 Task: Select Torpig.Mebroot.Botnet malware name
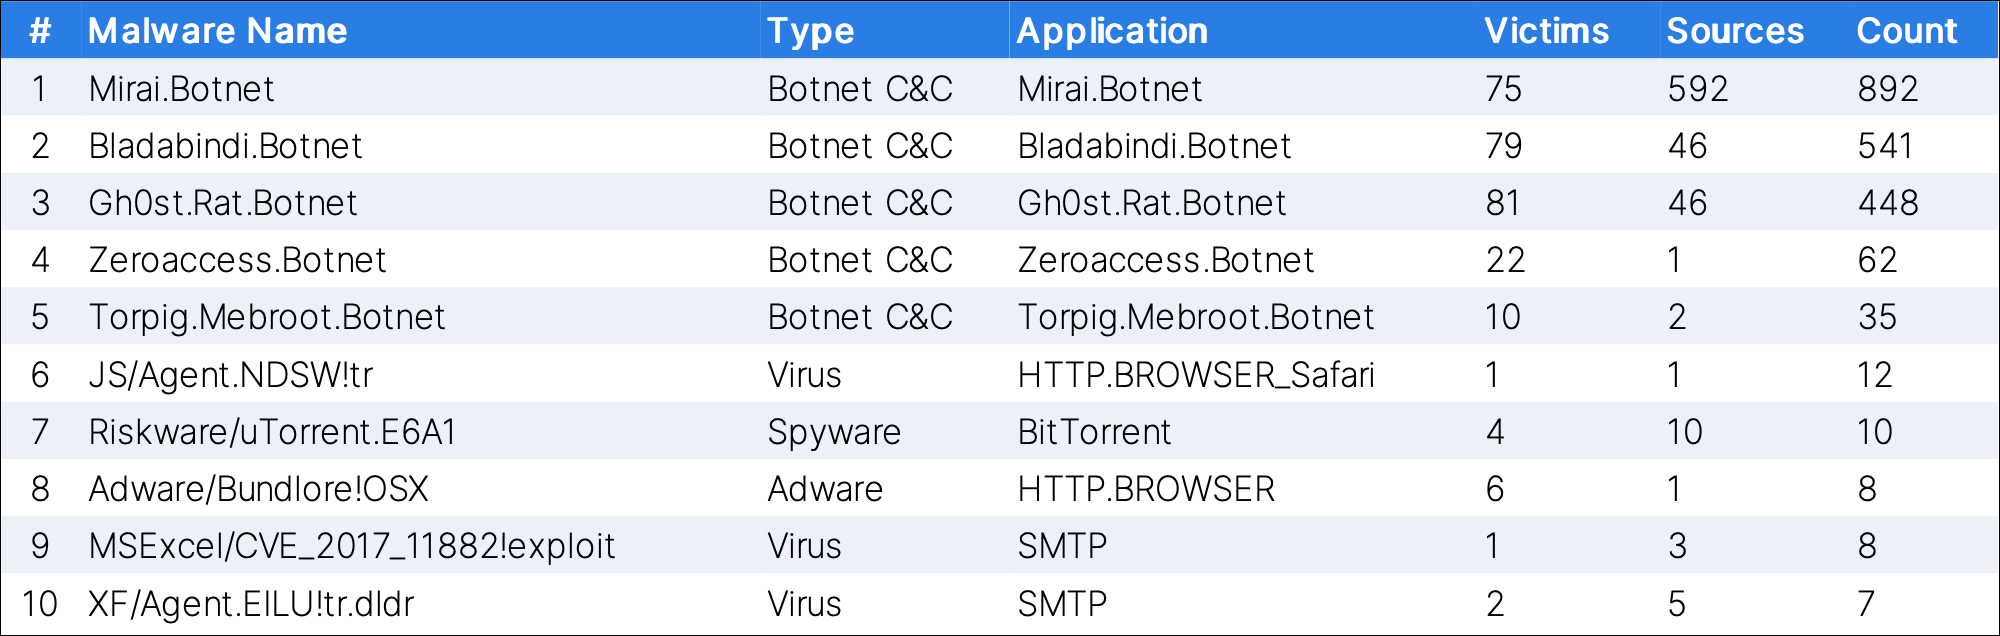[267, 317]
